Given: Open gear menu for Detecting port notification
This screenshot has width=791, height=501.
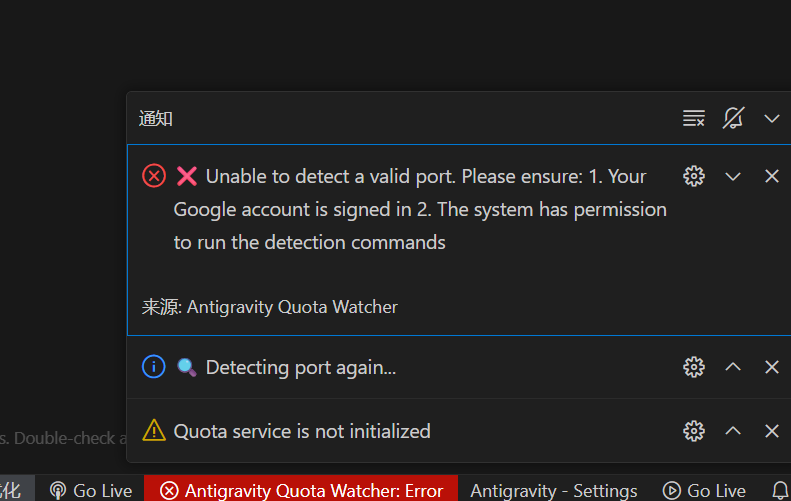Looking at the screenshot, I should click(694, 367).
